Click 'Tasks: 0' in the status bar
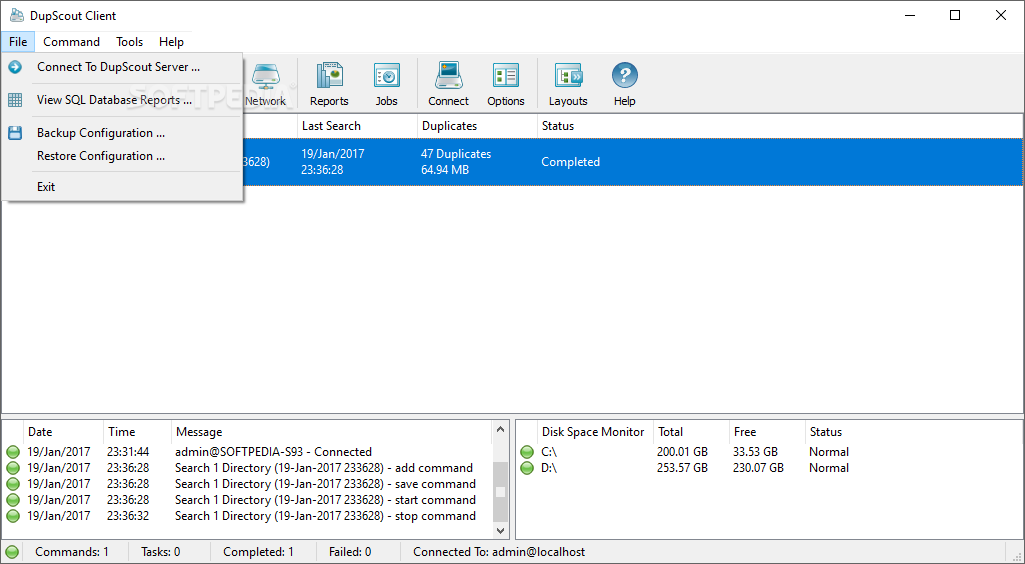Viewport: 1025px width, 564px height. (x=161, y=552)
